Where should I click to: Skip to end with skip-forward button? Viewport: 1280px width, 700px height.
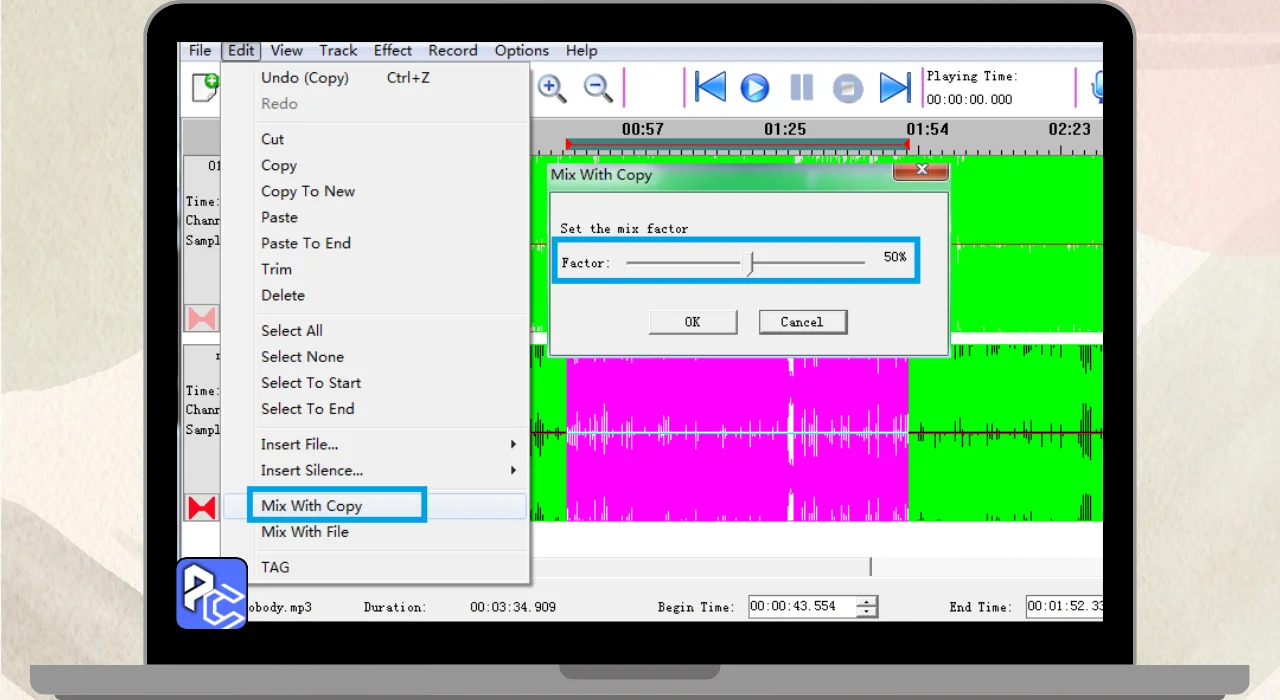coord(894,88)
